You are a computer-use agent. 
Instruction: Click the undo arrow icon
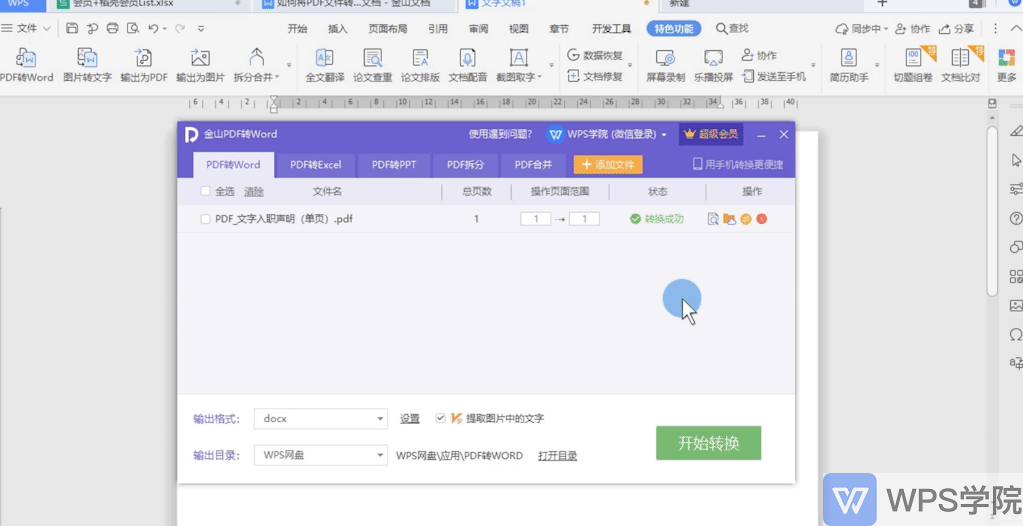153,28
